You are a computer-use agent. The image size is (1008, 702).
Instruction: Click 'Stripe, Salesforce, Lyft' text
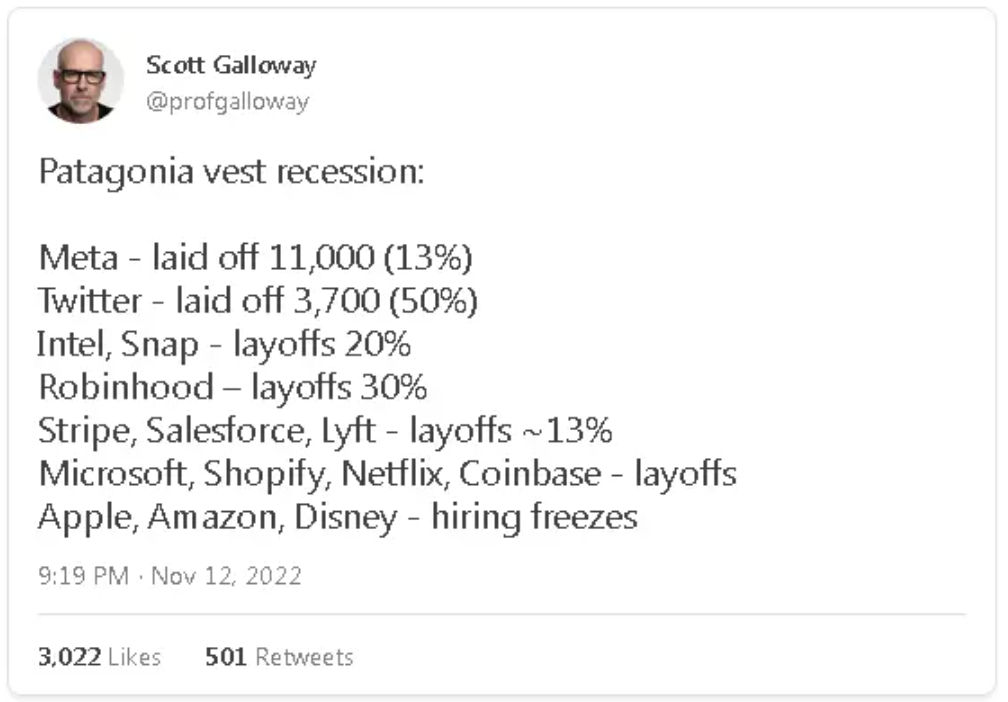[x=207, y=431]
